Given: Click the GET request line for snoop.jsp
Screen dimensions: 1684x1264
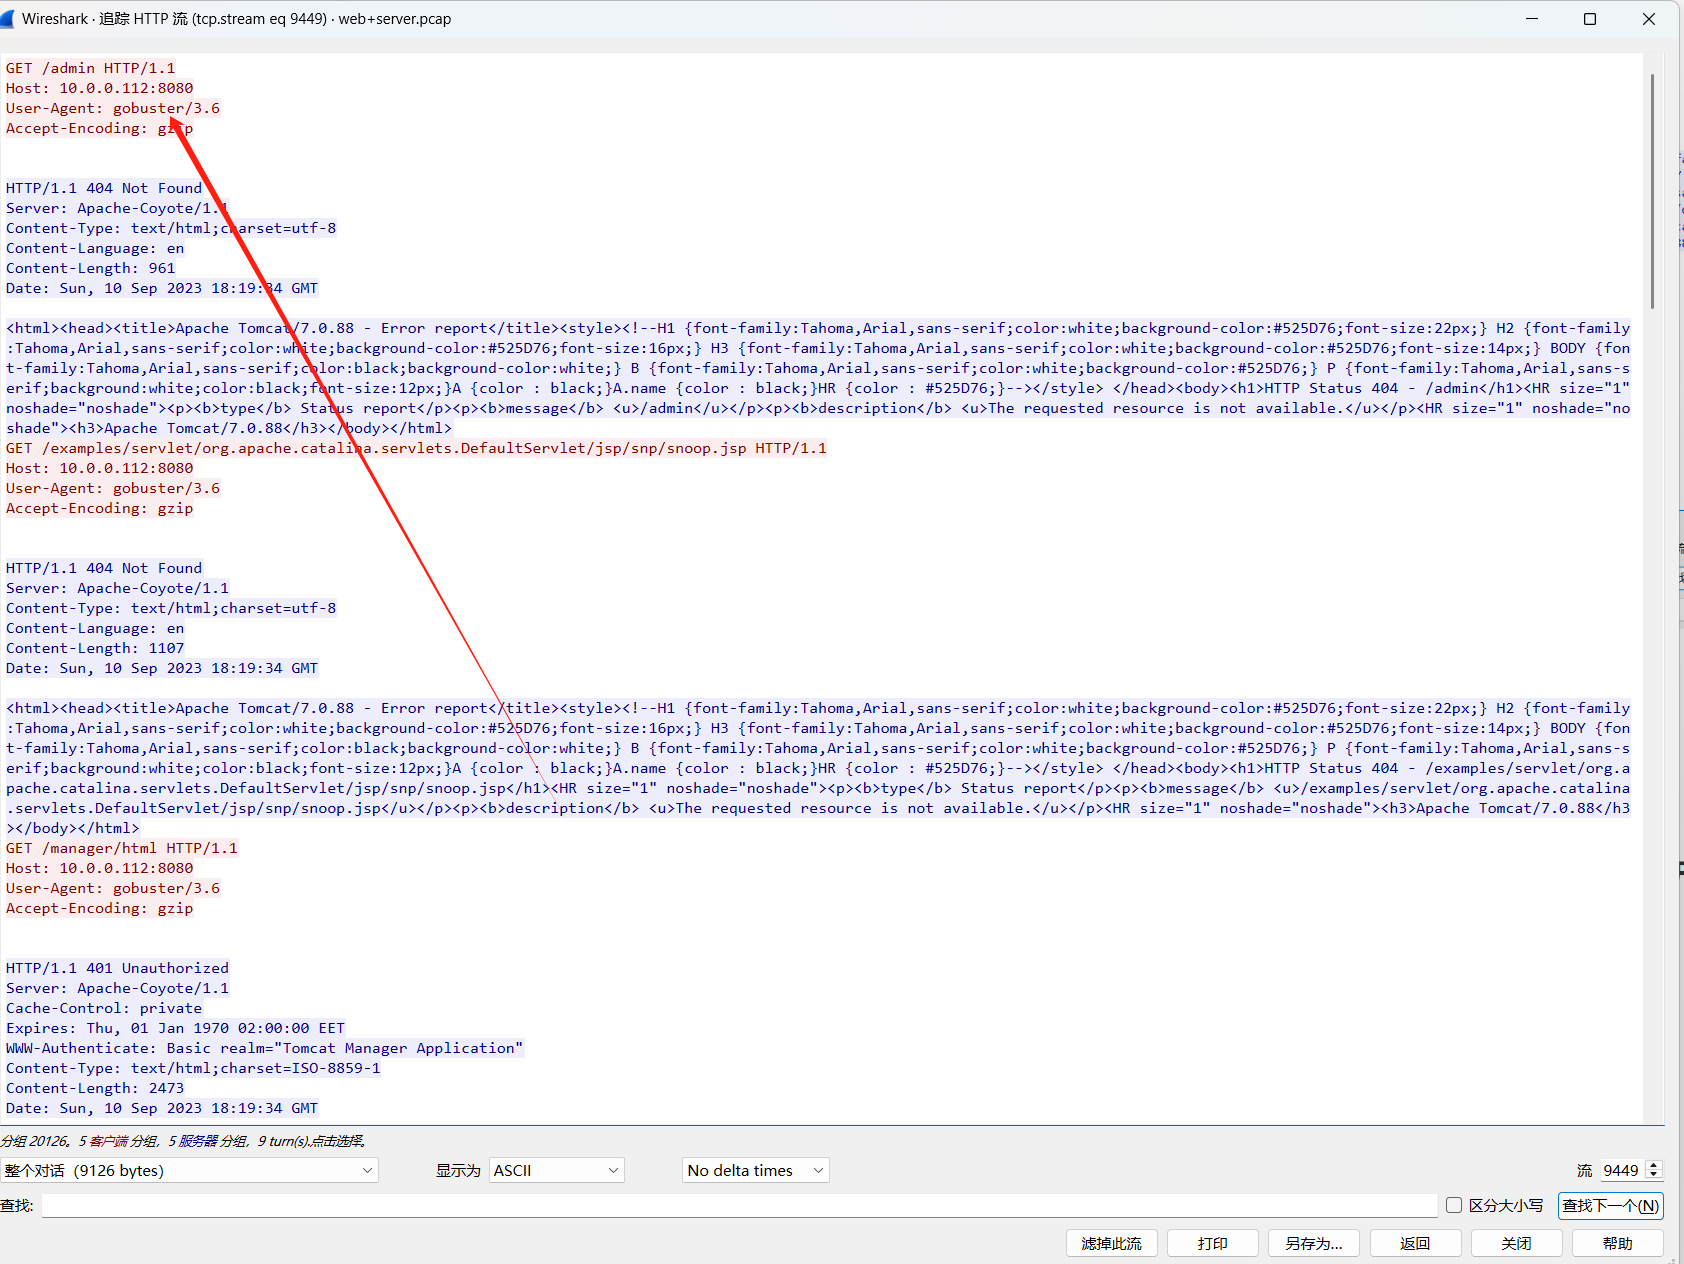Looking at the screenshot, I should coord(416,448).
